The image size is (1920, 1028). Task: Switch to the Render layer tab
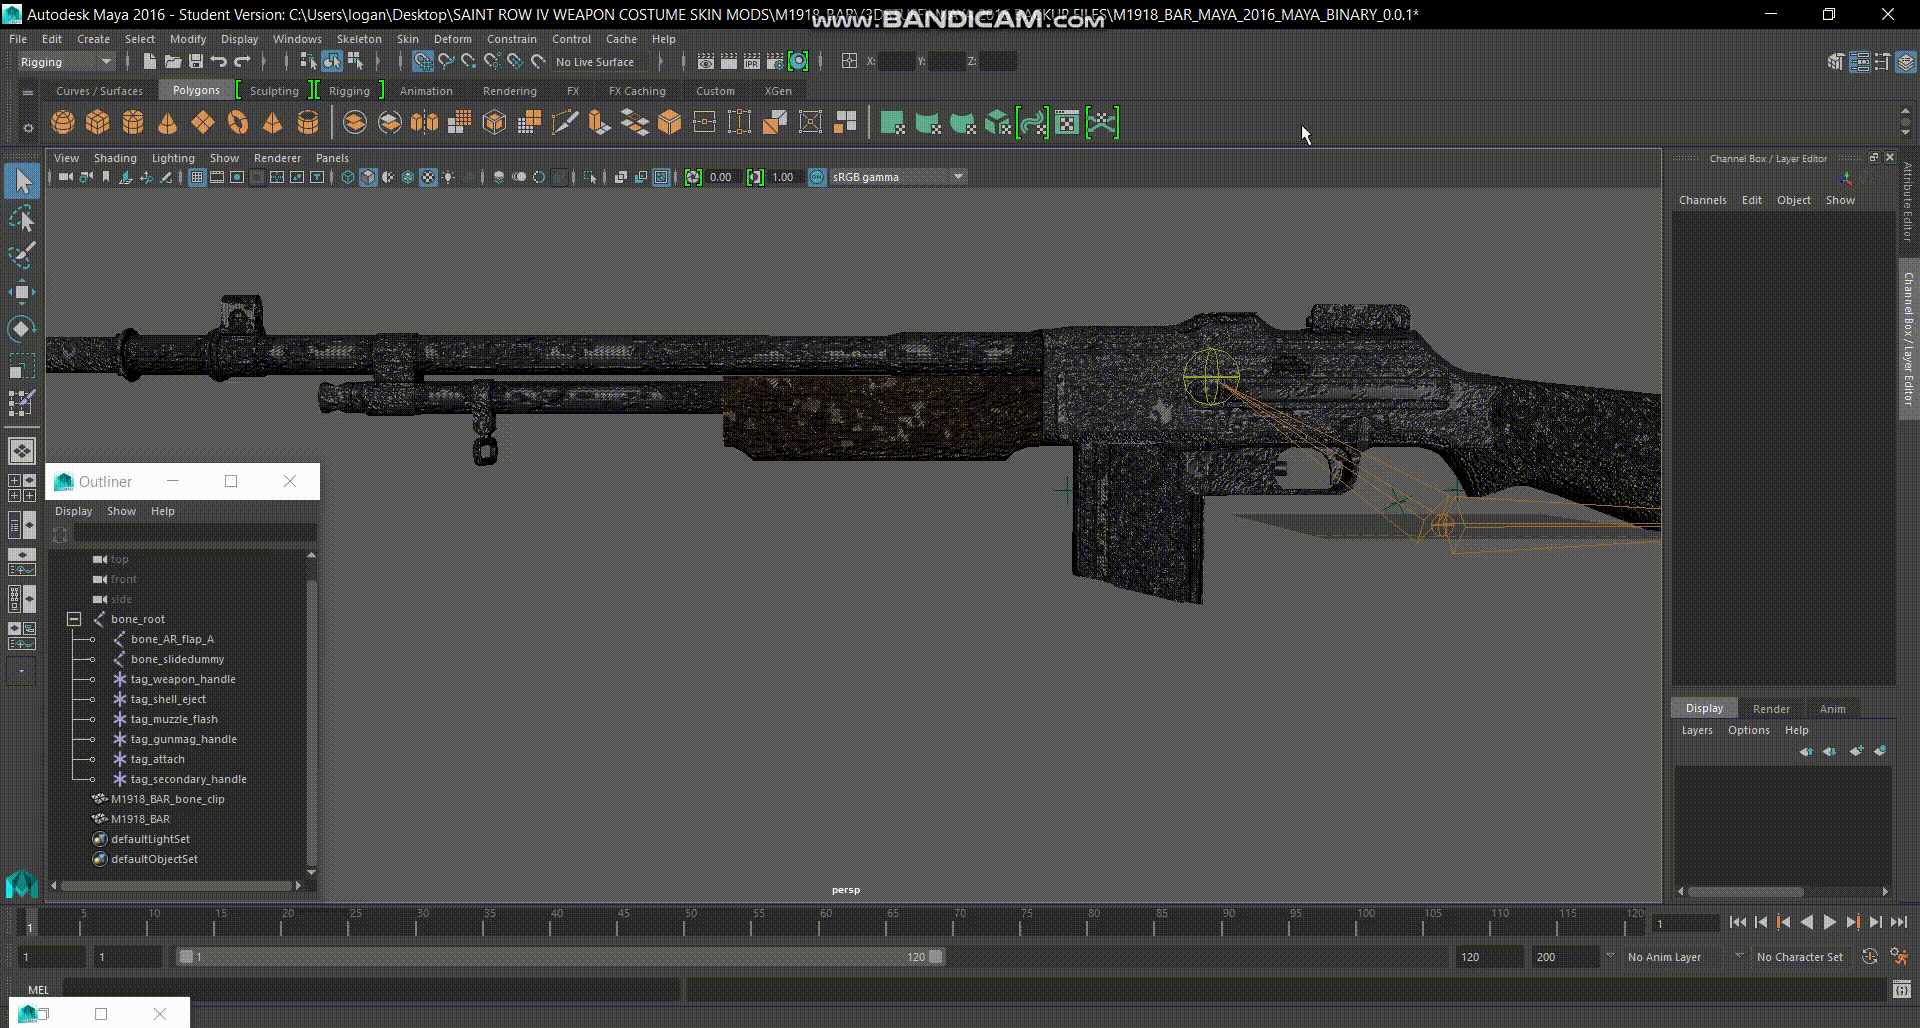point(1771,709)
